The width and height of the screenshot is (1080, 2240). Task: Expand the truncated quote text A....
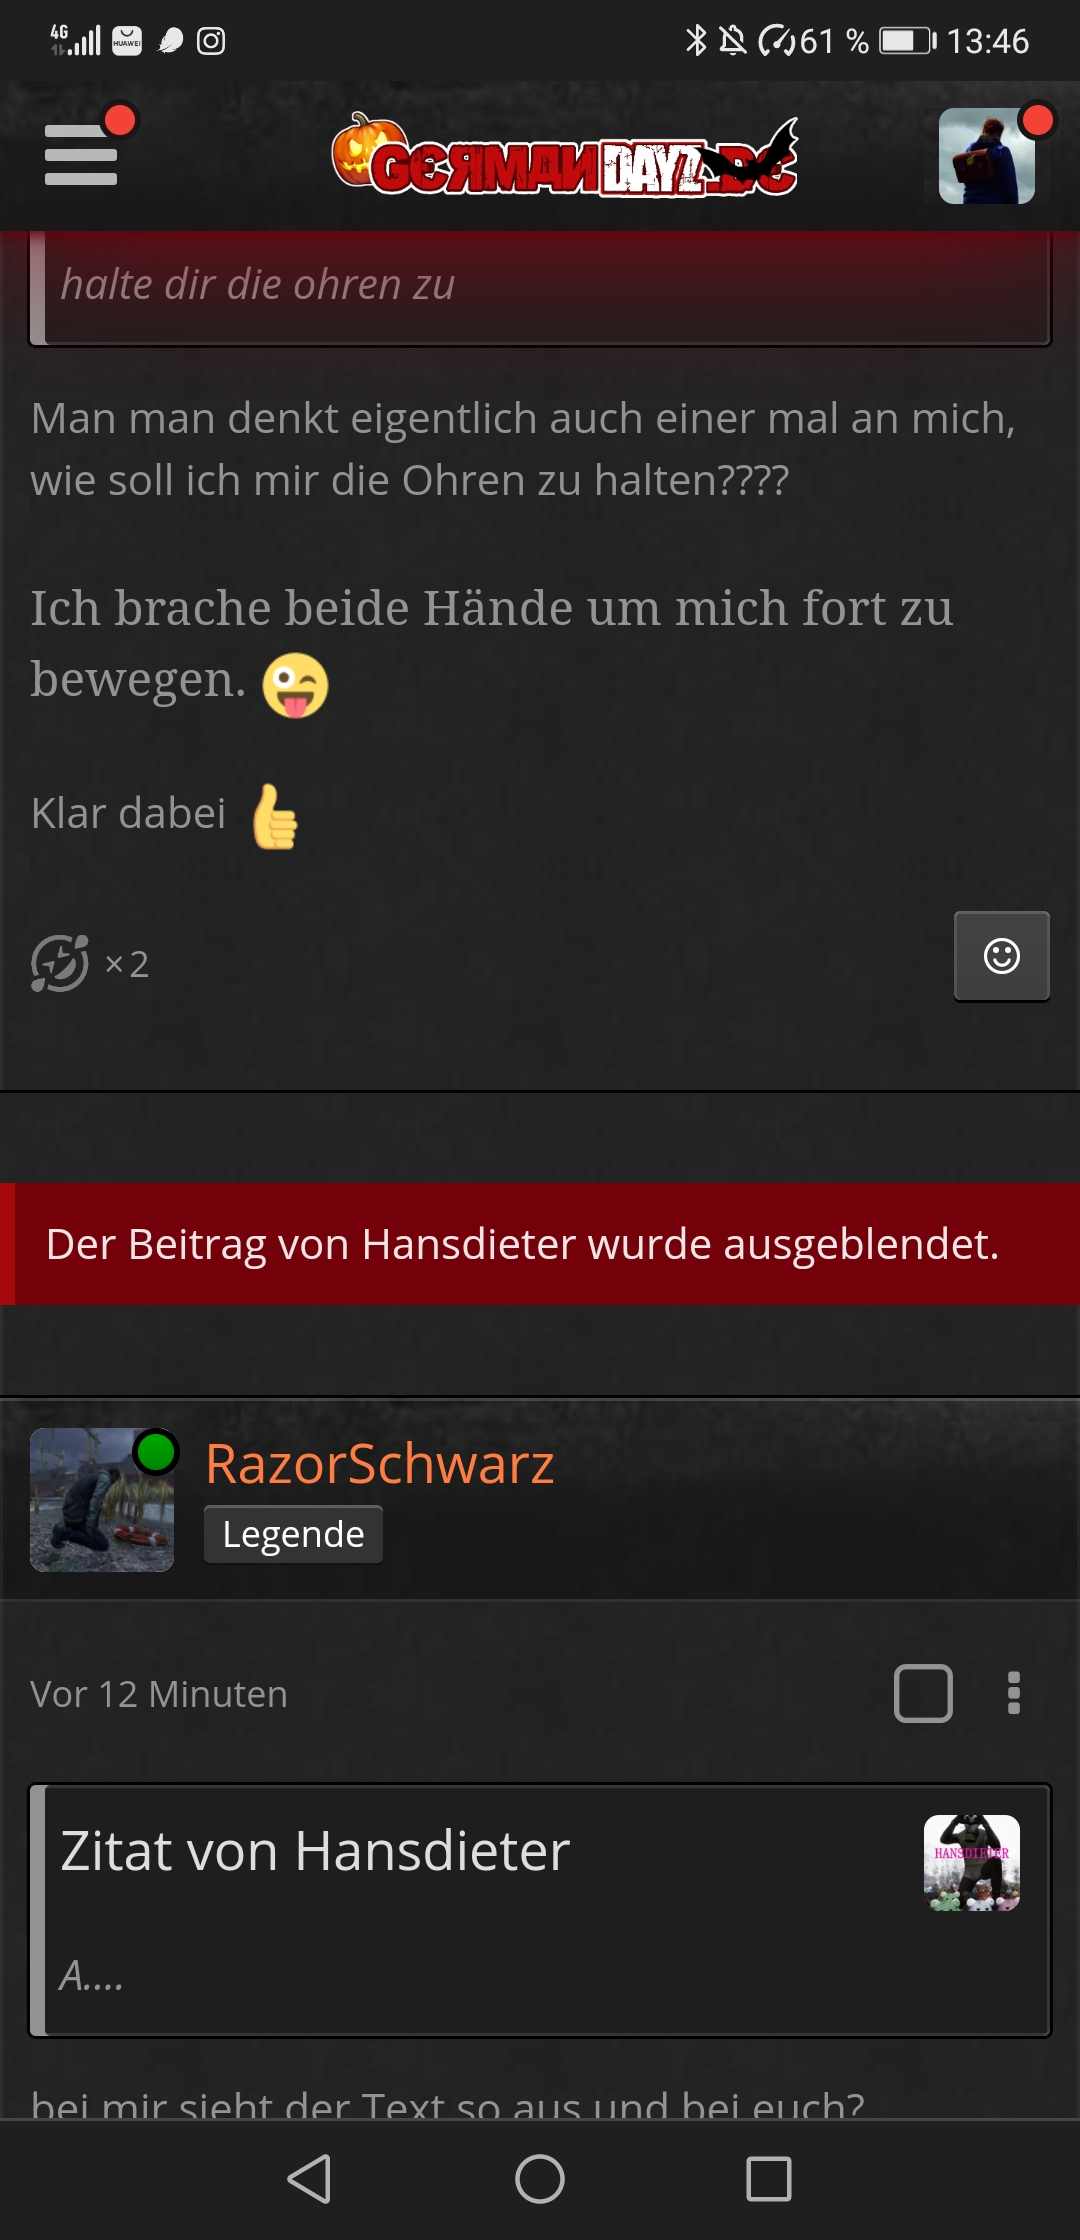pyautogui.click(x=91, y=1975)
